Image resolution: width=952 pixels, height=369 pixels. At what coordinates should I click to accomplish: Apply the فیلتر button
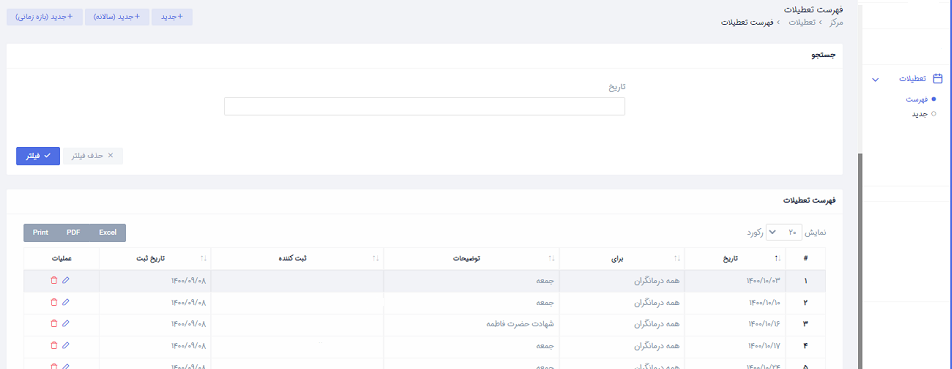point(38,156)
